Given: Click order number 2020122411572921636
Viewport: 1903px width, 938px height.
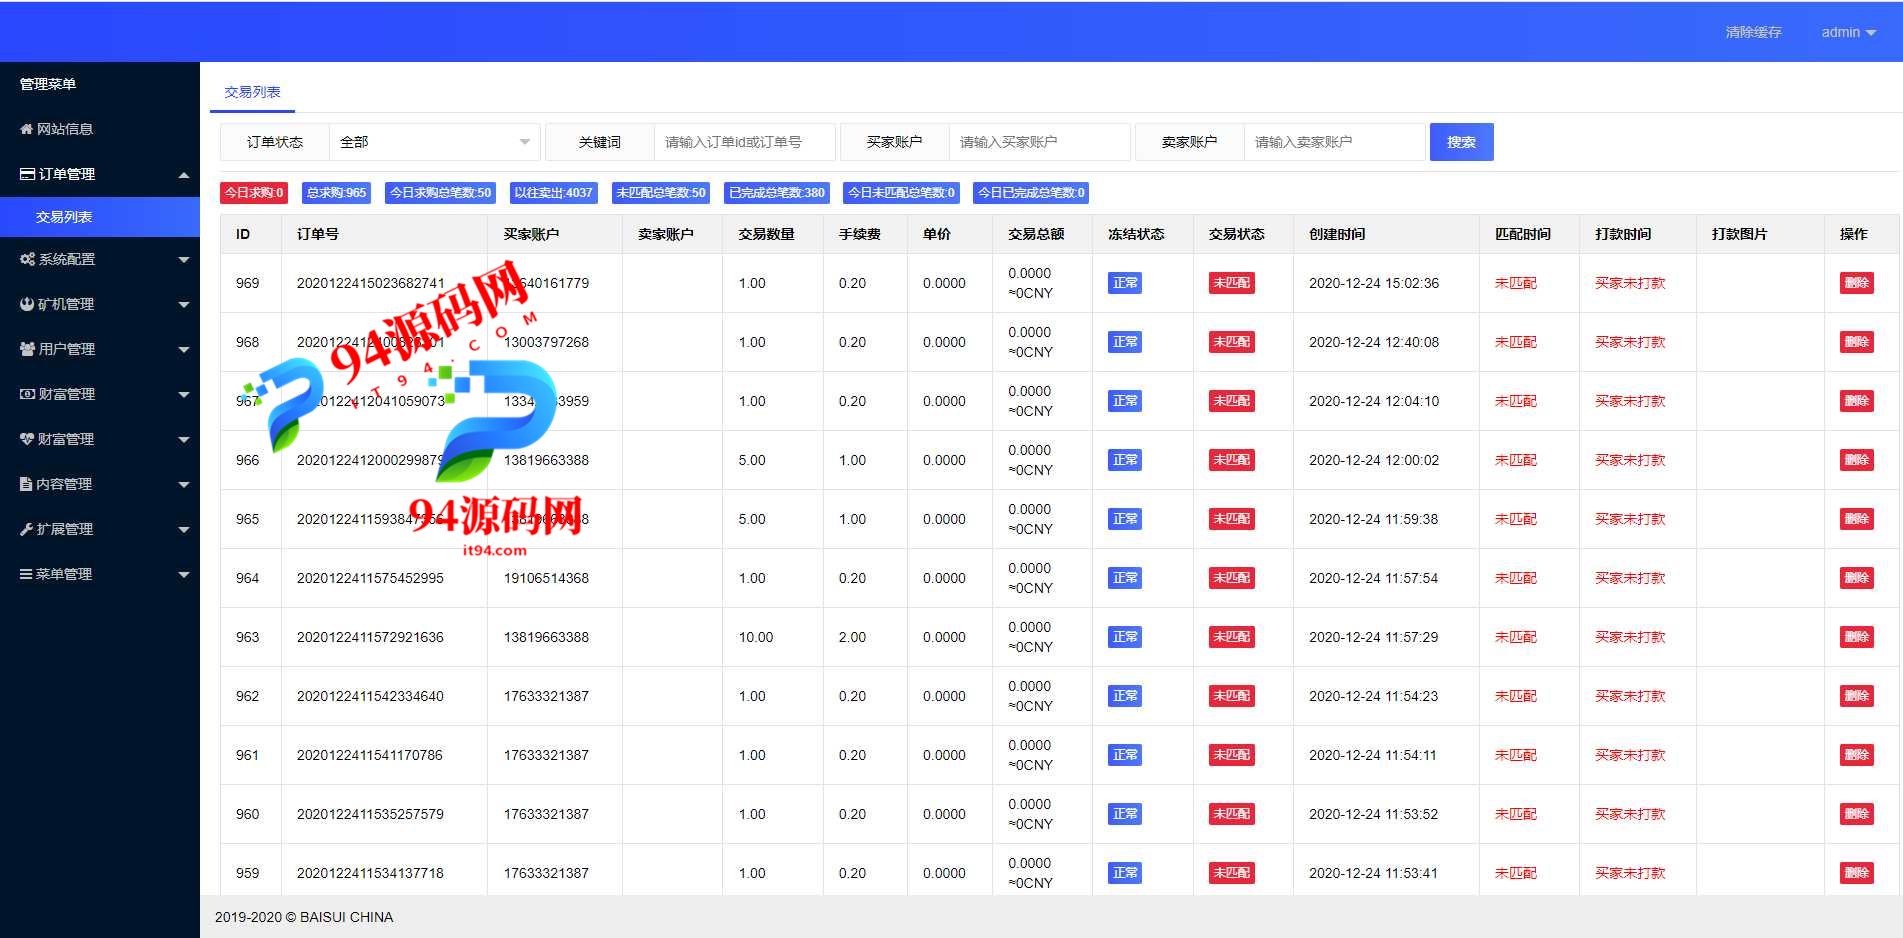Looking at the screenshot, I should [370, 637].
